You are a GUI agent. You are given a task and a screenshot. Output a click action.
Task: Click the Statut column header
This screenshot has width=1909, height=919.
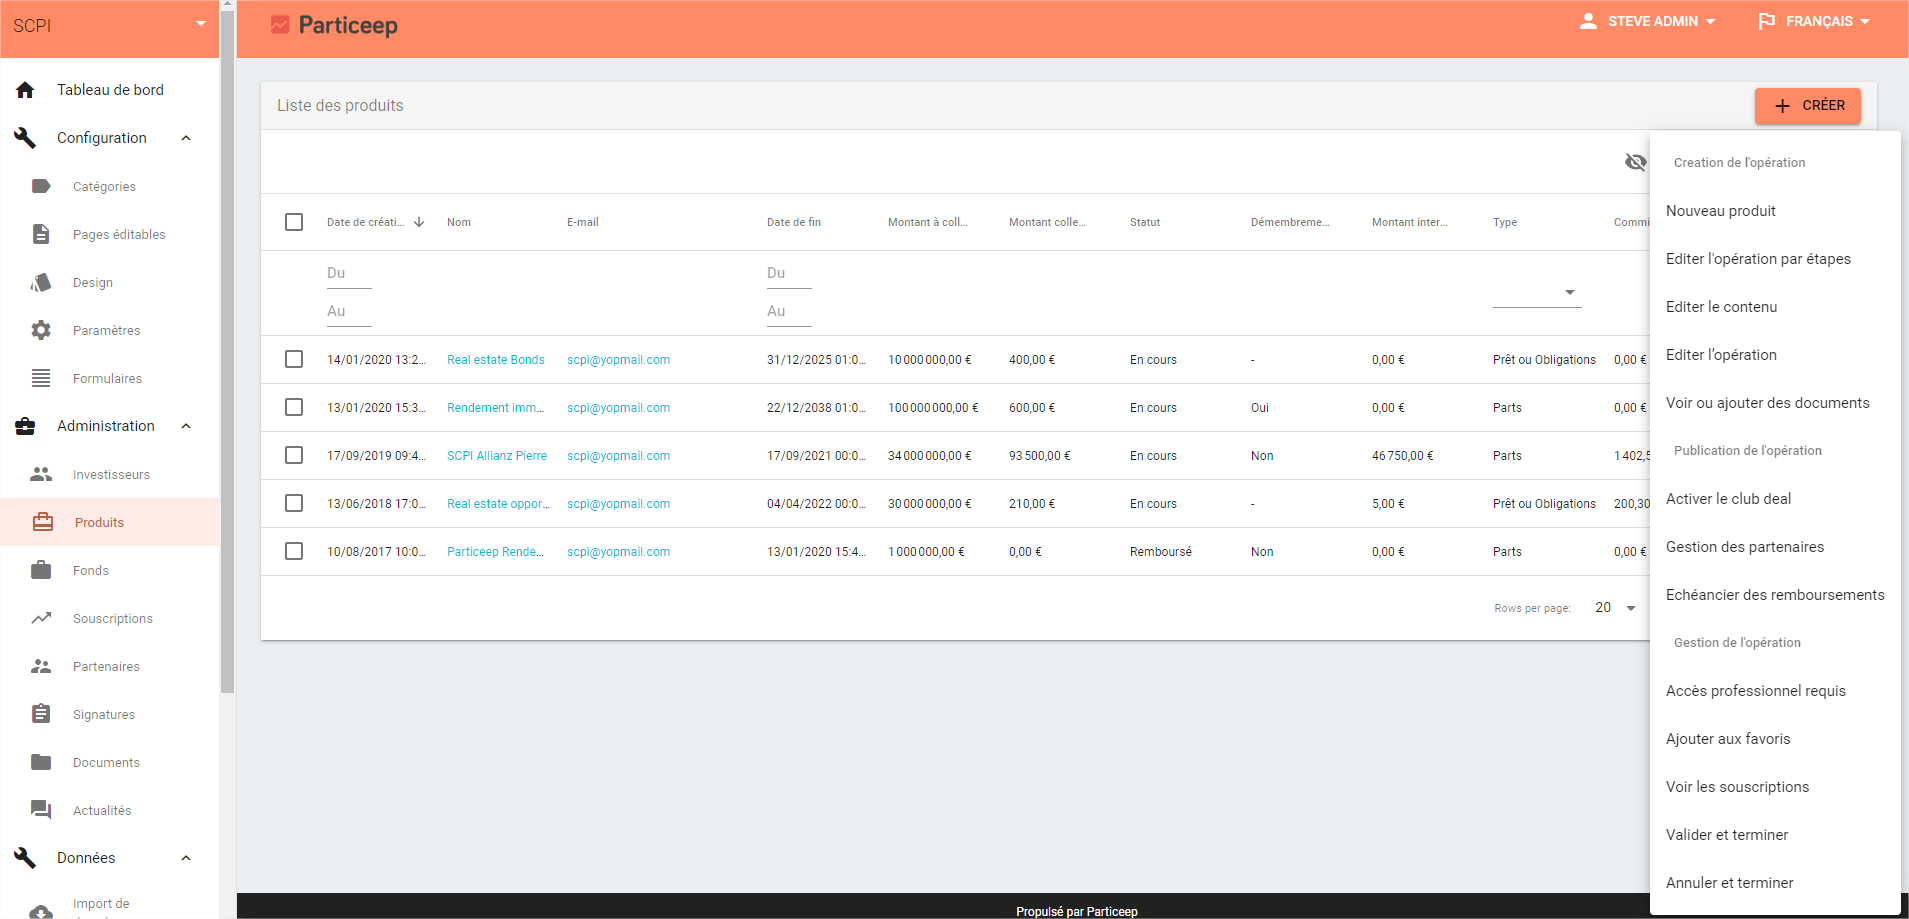tap(1145, 222)
